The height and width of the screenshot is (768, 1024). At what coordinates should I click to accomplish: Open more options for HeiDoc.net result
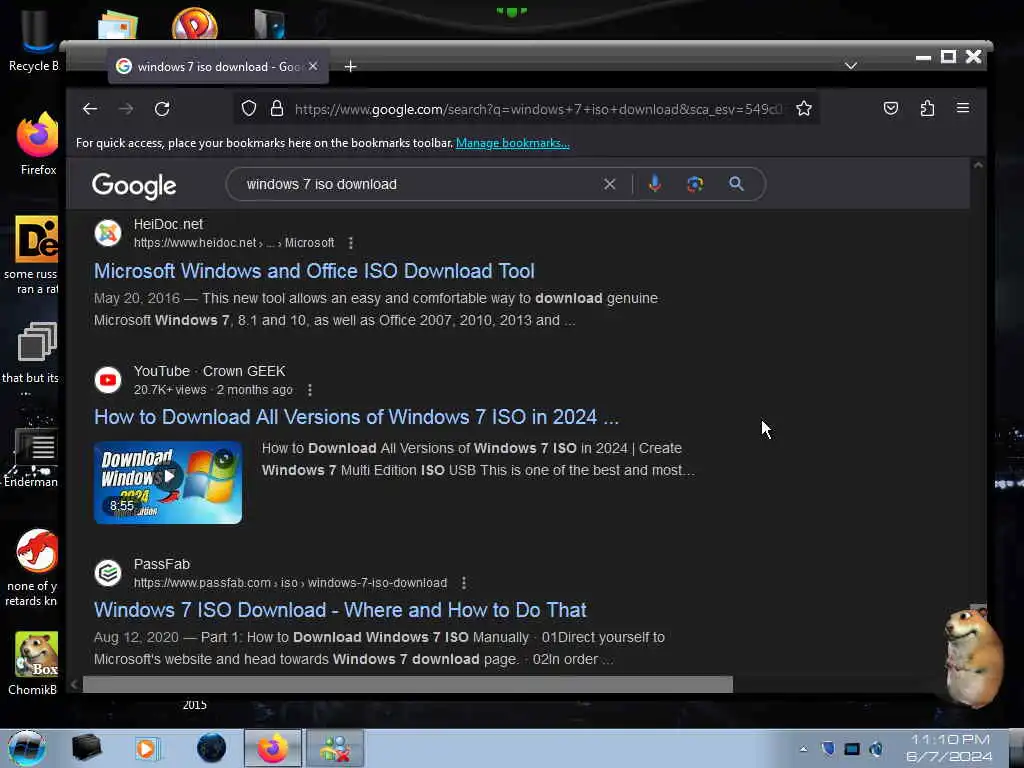point(351,243)
